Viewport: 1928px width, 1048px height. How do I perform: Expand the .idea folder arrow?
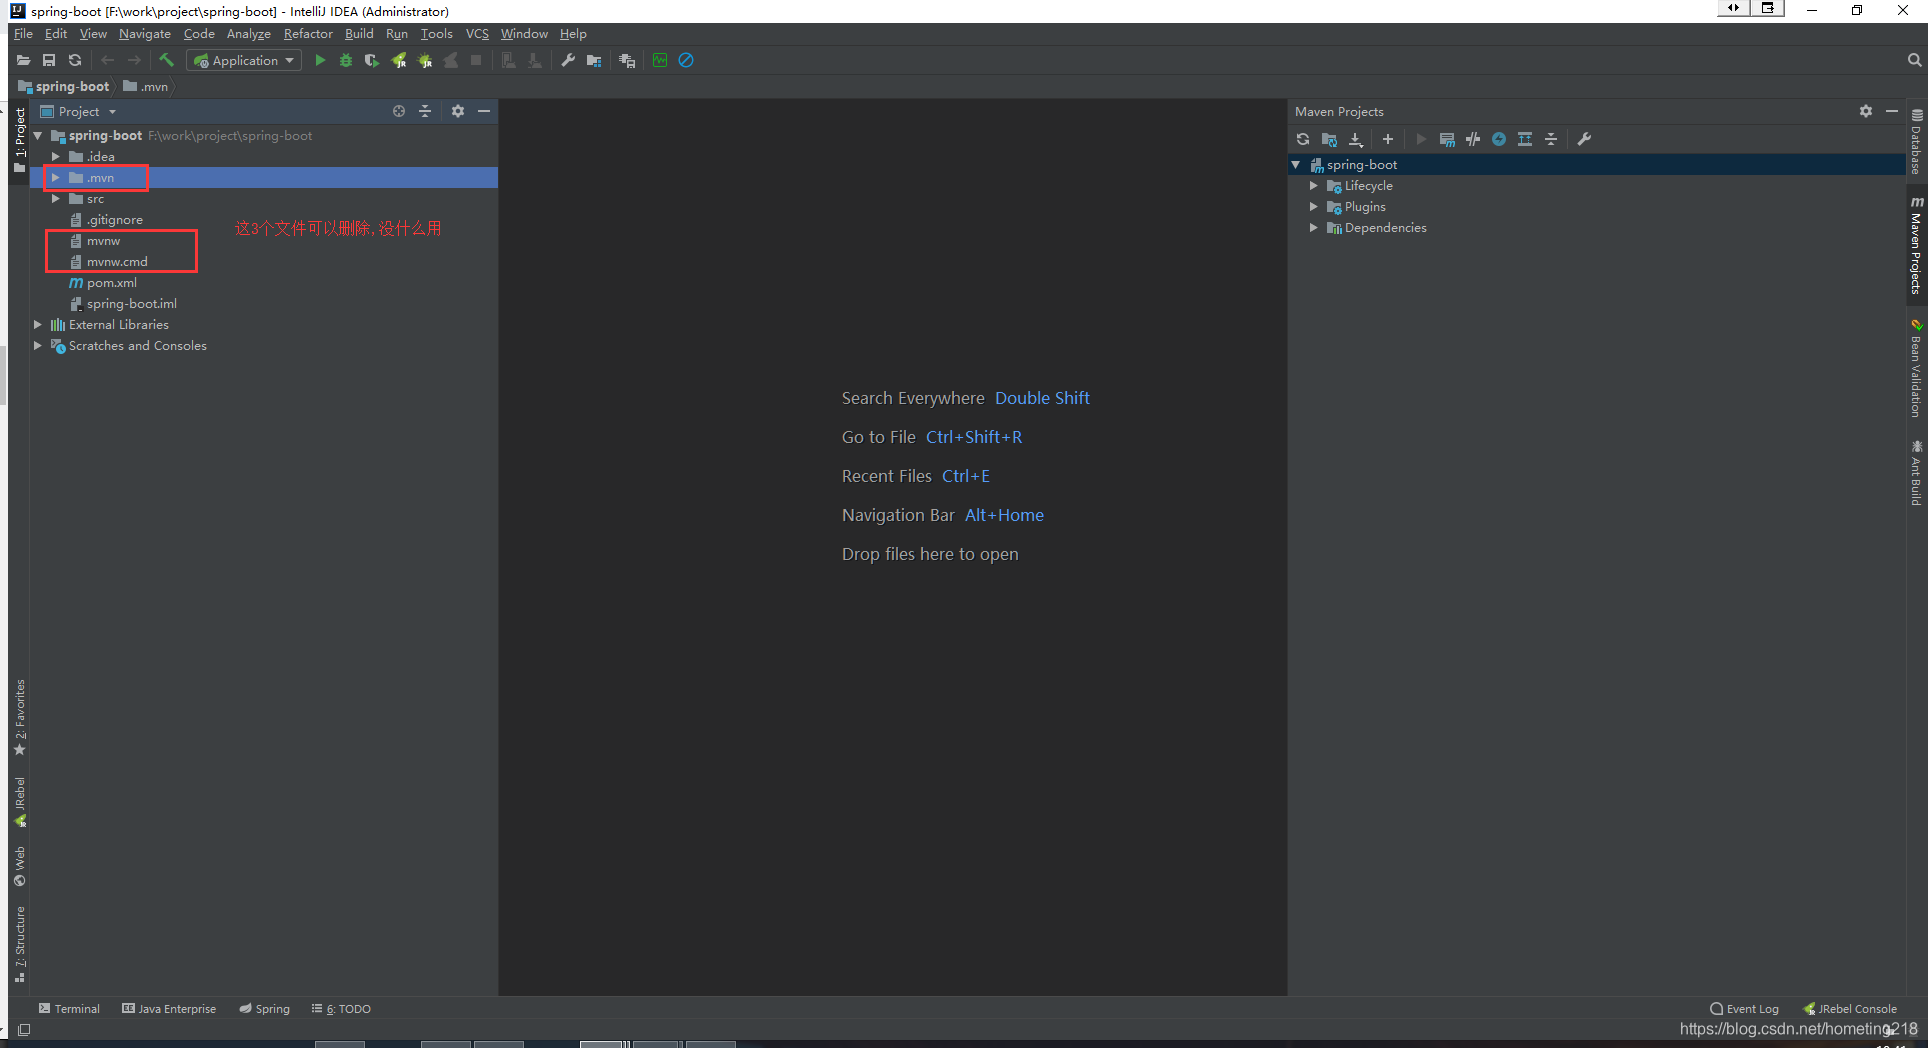coord(56,157)
